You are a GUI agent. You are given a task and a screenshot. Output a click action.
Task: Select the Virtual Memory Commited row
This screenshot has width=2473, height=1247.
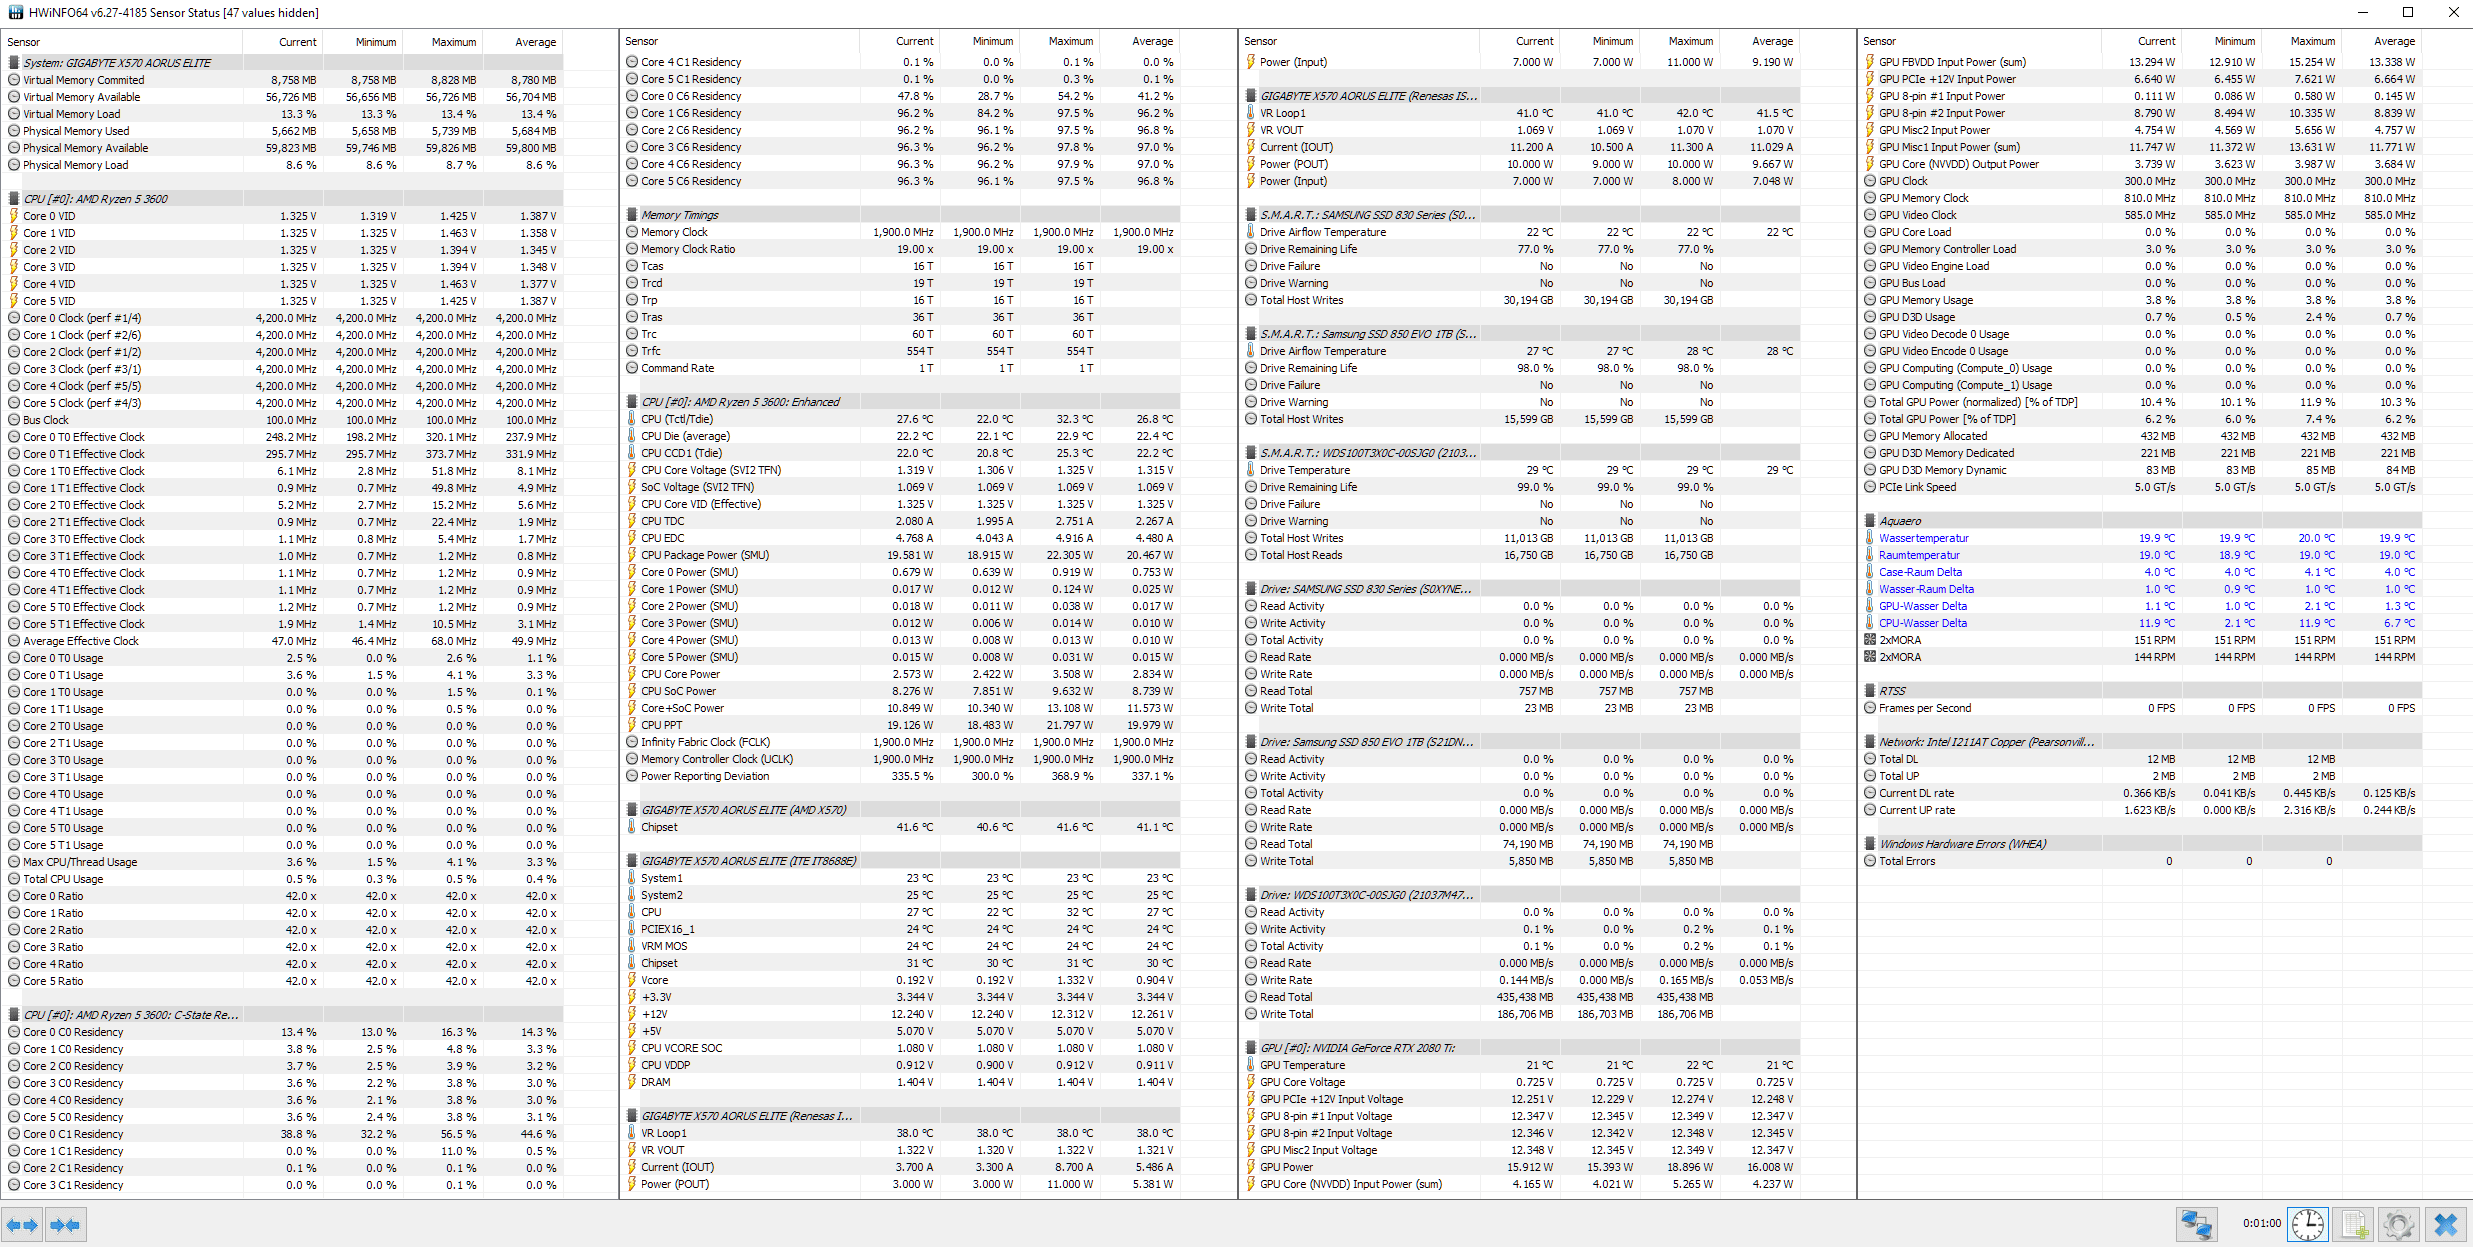coord(282,80)
